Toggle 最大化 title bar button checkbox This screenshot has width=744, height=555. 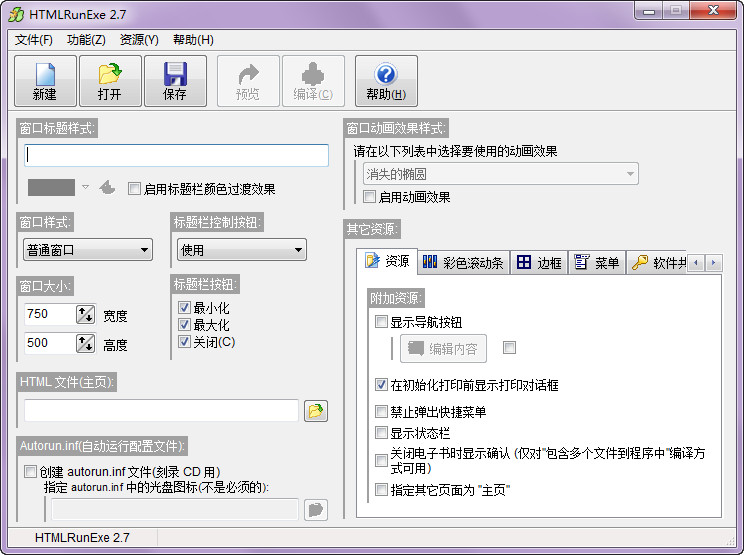pos(184,324)
